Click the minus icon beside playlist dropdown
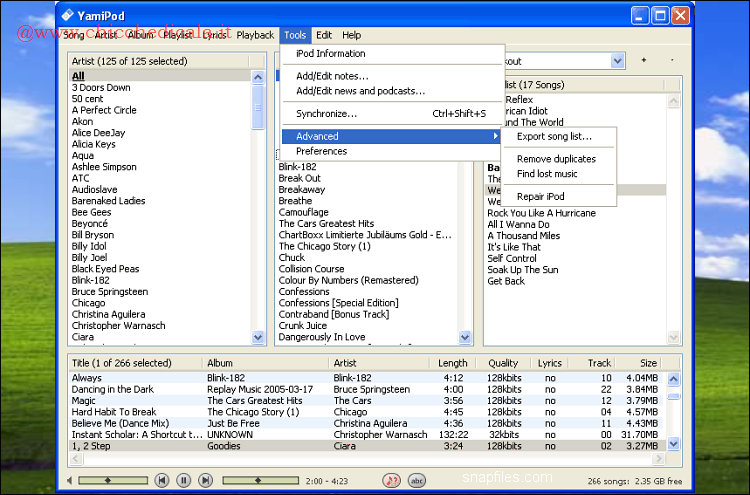The height and width of the screenshot is (495, 750). point(670,61)
